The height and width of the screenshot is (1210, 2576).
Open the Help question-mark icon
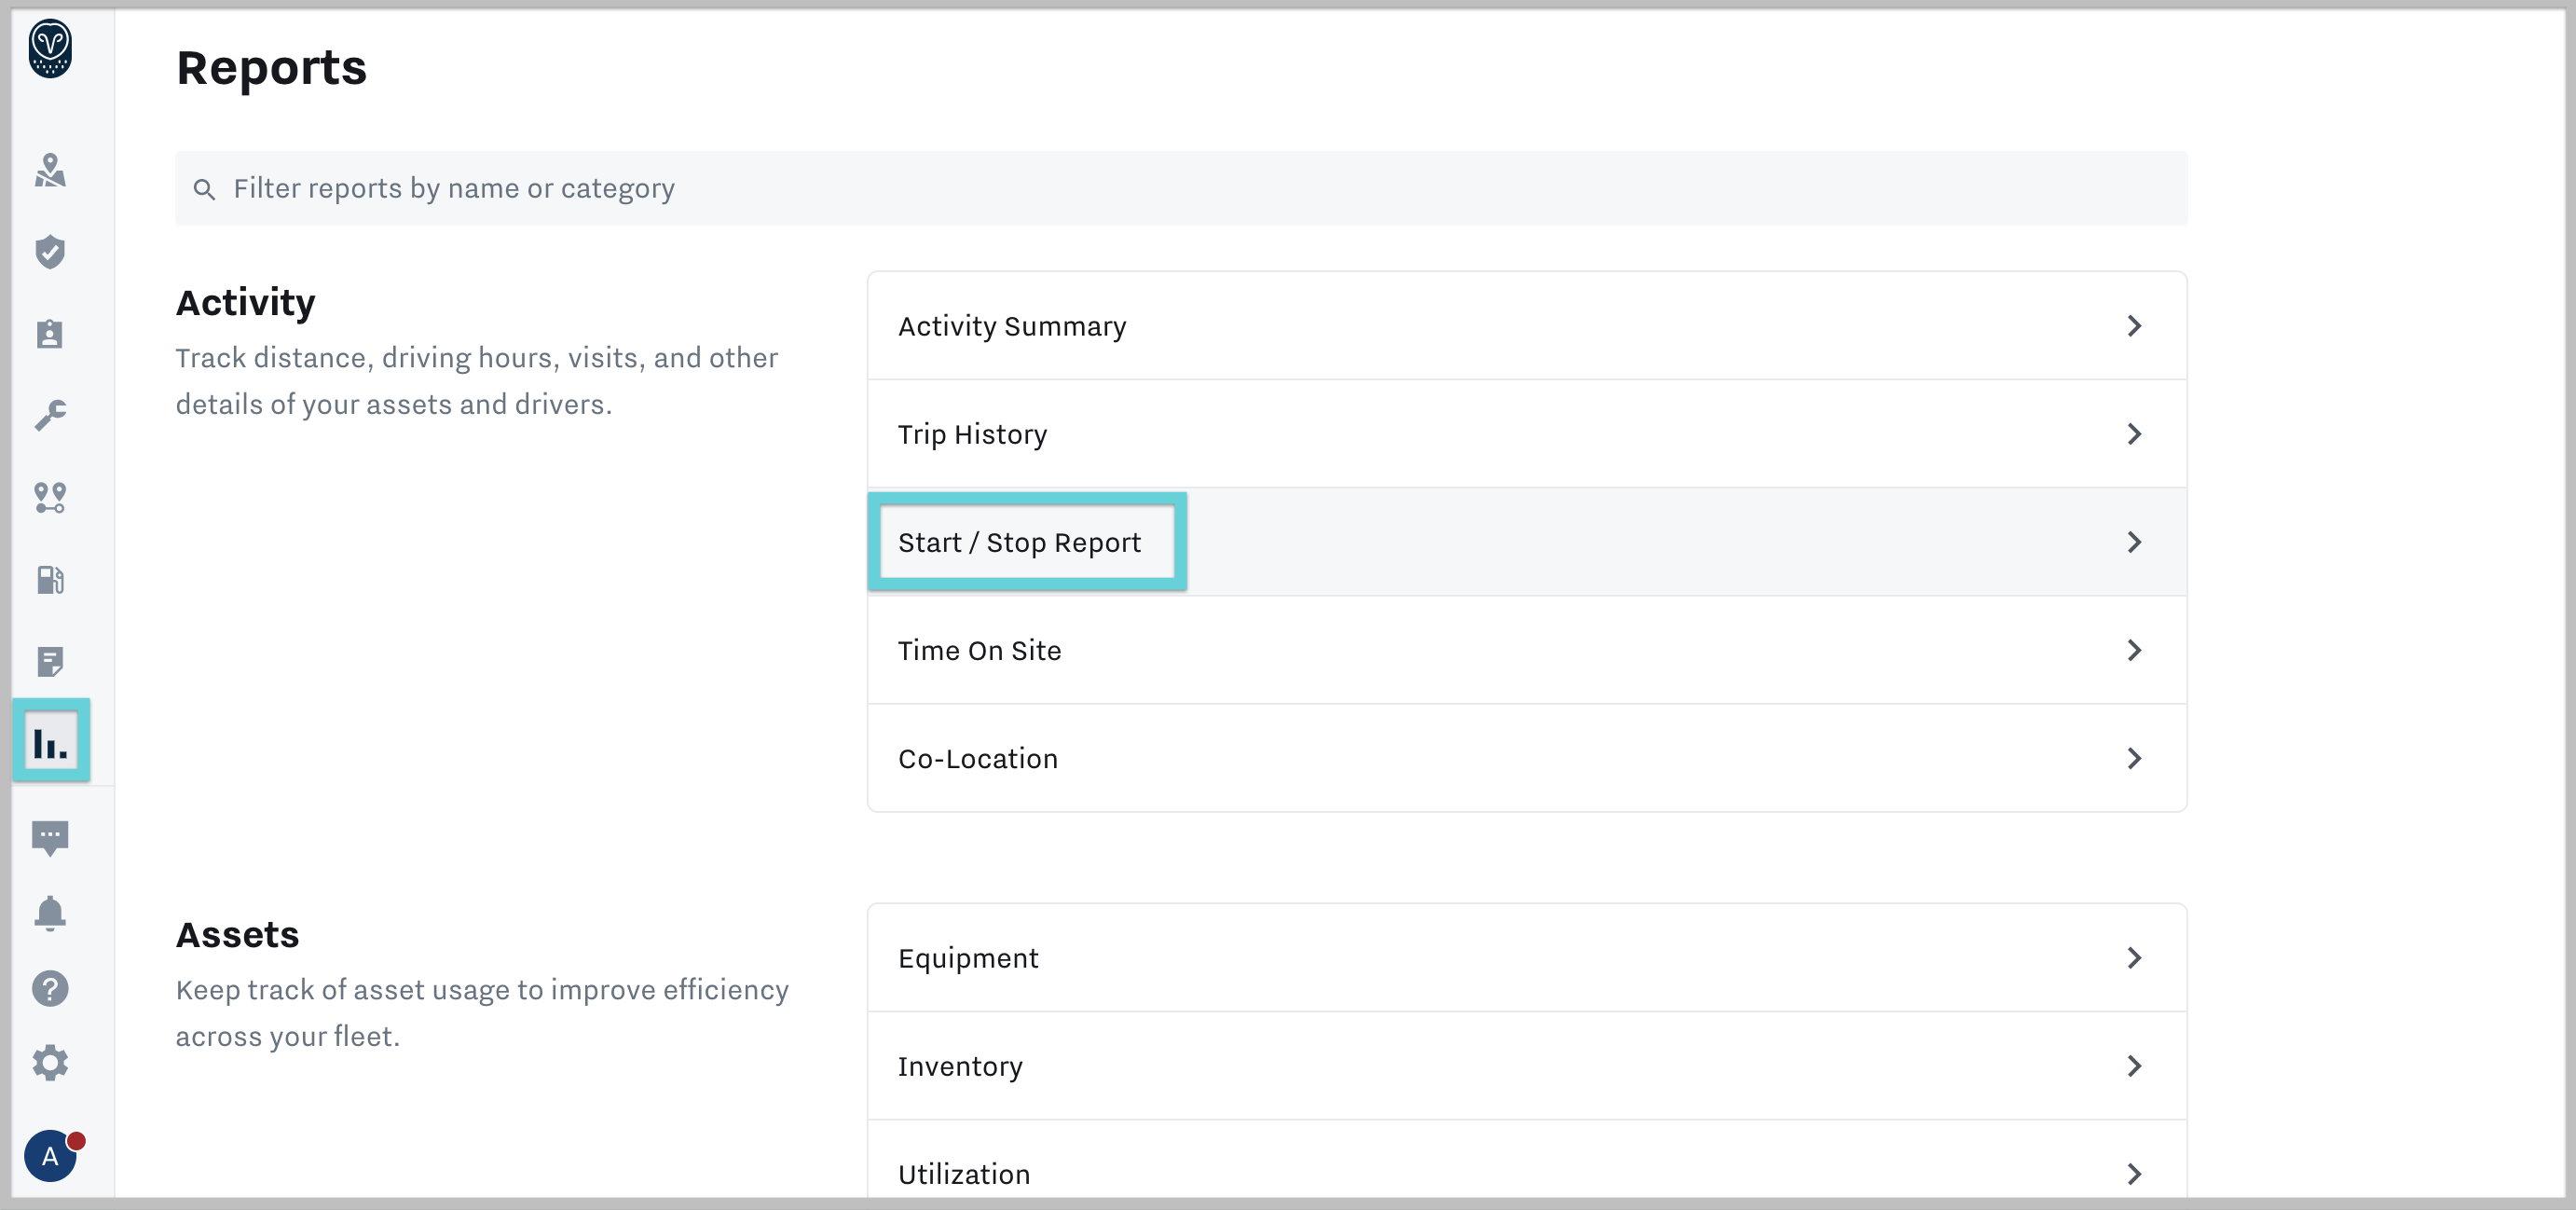51,988
